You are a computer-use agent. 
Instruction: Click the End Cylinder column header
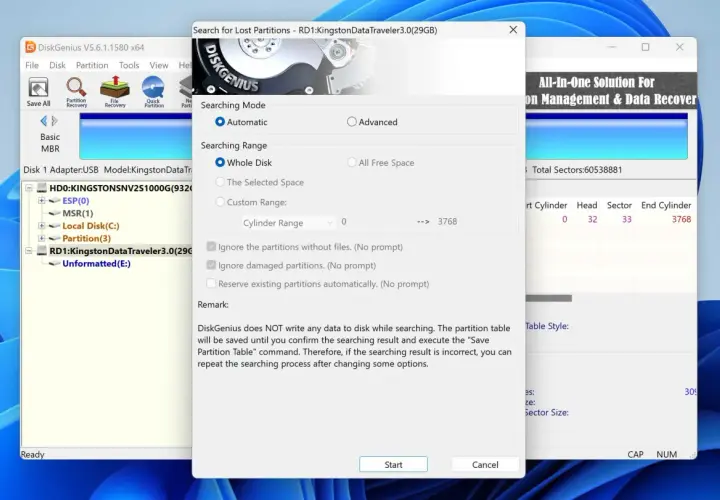666,205
